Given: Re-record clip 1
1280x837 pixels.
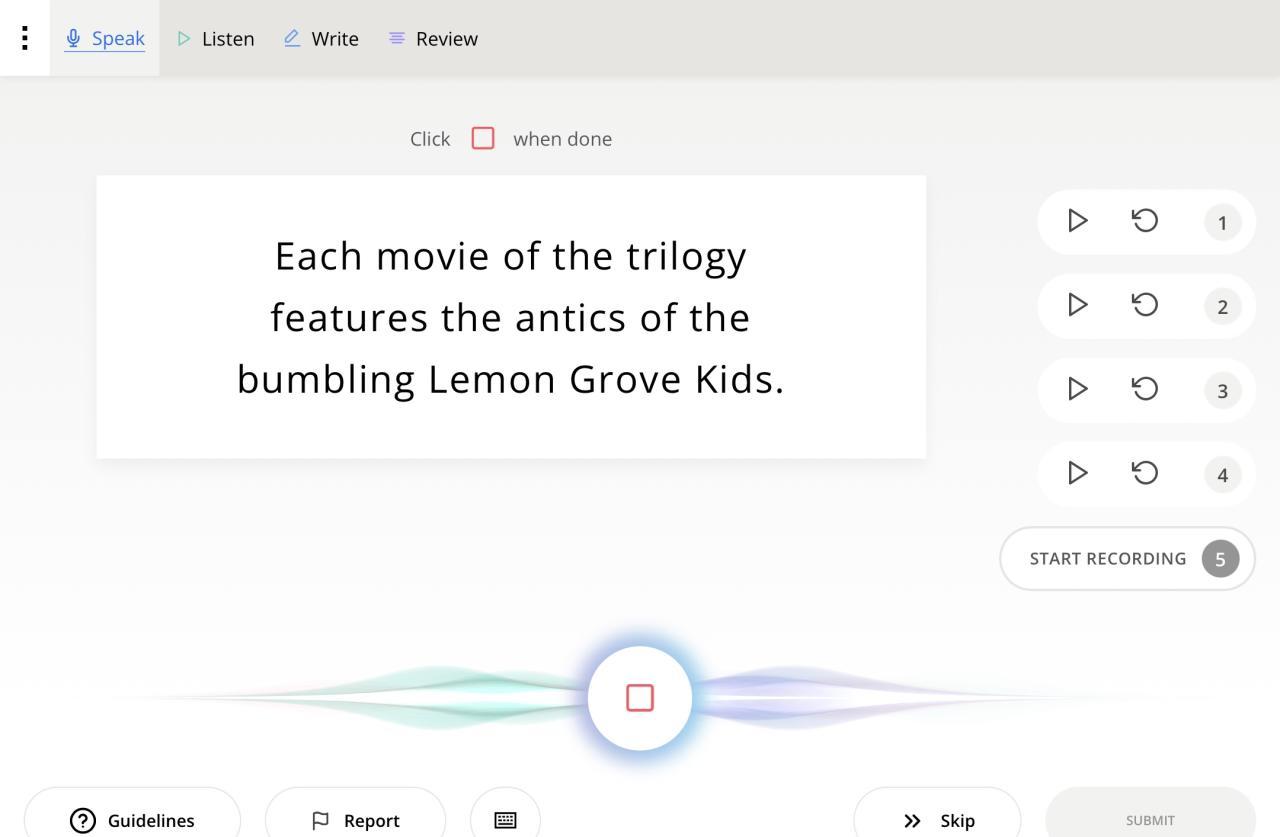Looking at the screenshot, I should pos(1145,221).
